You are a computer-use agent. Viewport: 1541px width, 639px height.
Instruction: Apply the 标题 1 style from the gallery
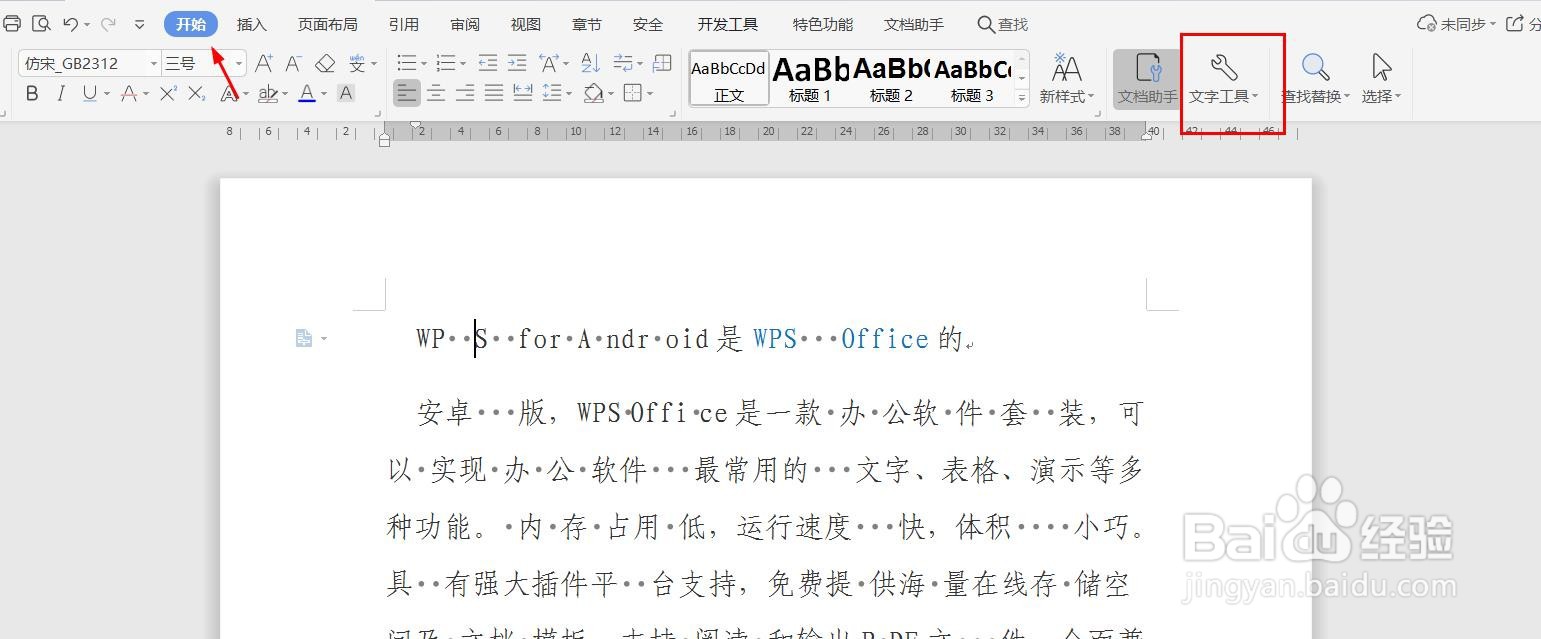coord(810,78)
